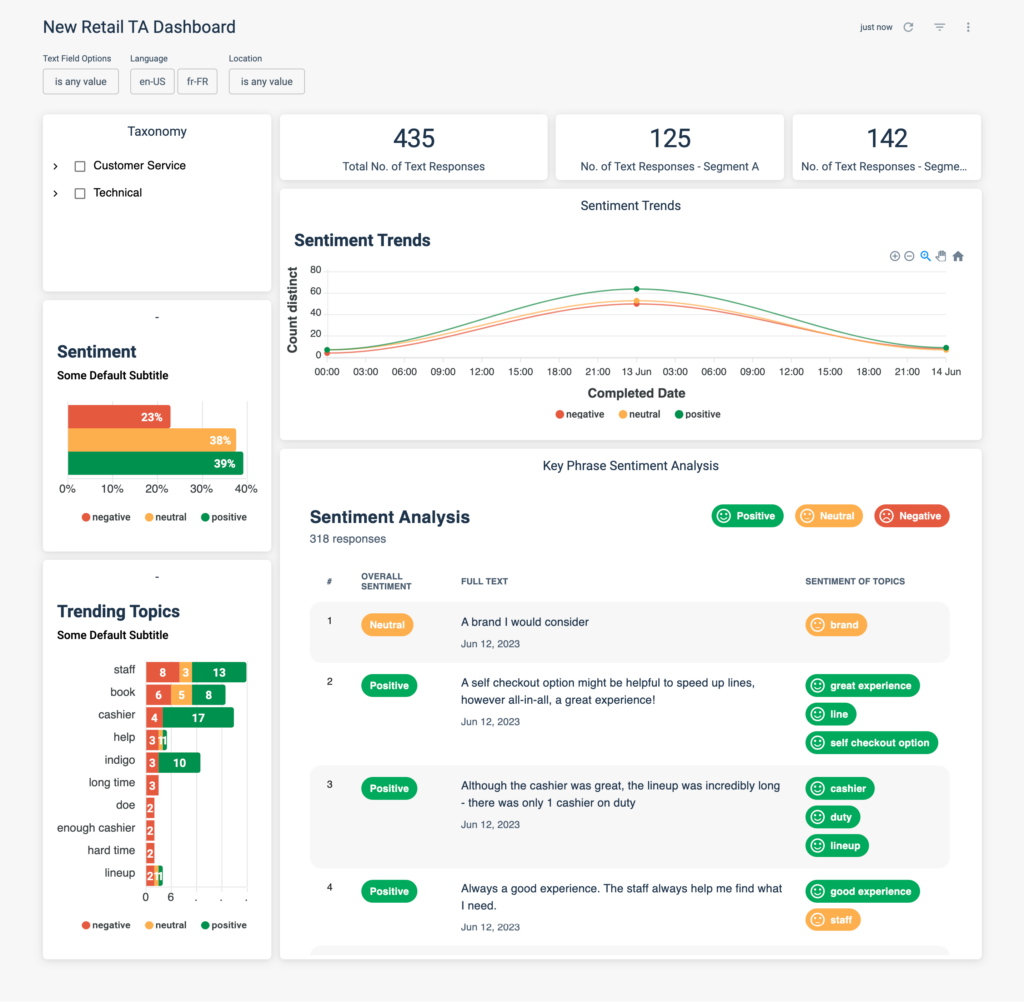The height and width of the screenshot is (1002, 1024).
Task: Reset chart zoom with home icon
Action: [x=958, y=256]
